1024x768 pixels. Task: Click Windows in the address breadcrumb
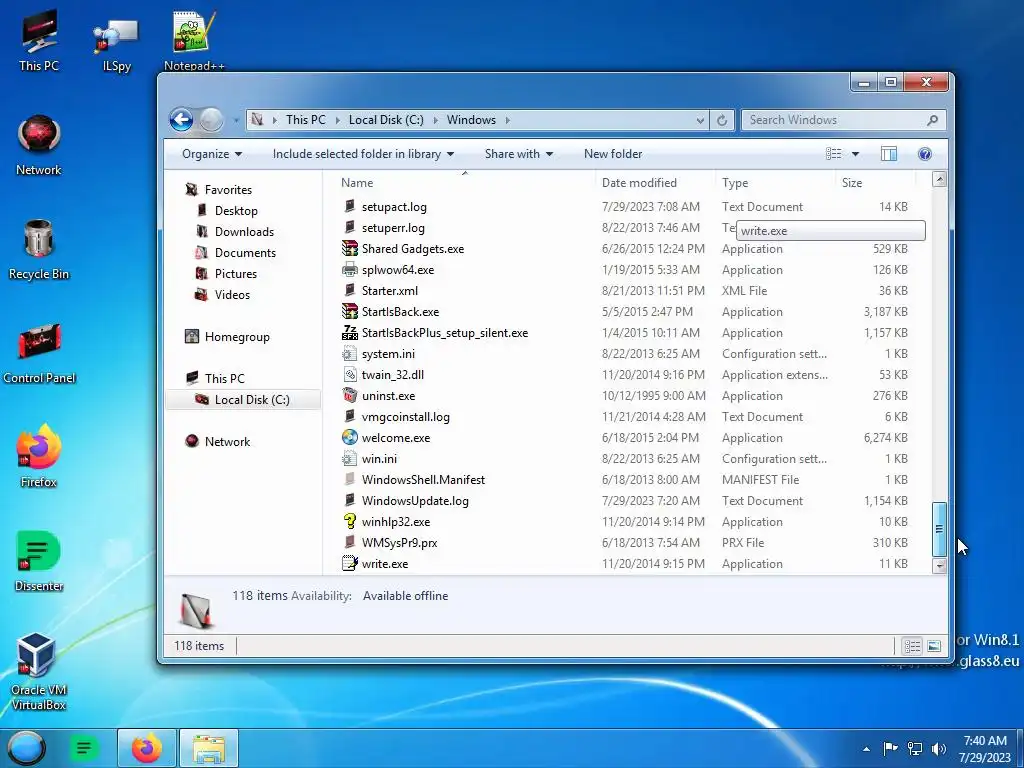pyautogui.click(x=471, y=120)
